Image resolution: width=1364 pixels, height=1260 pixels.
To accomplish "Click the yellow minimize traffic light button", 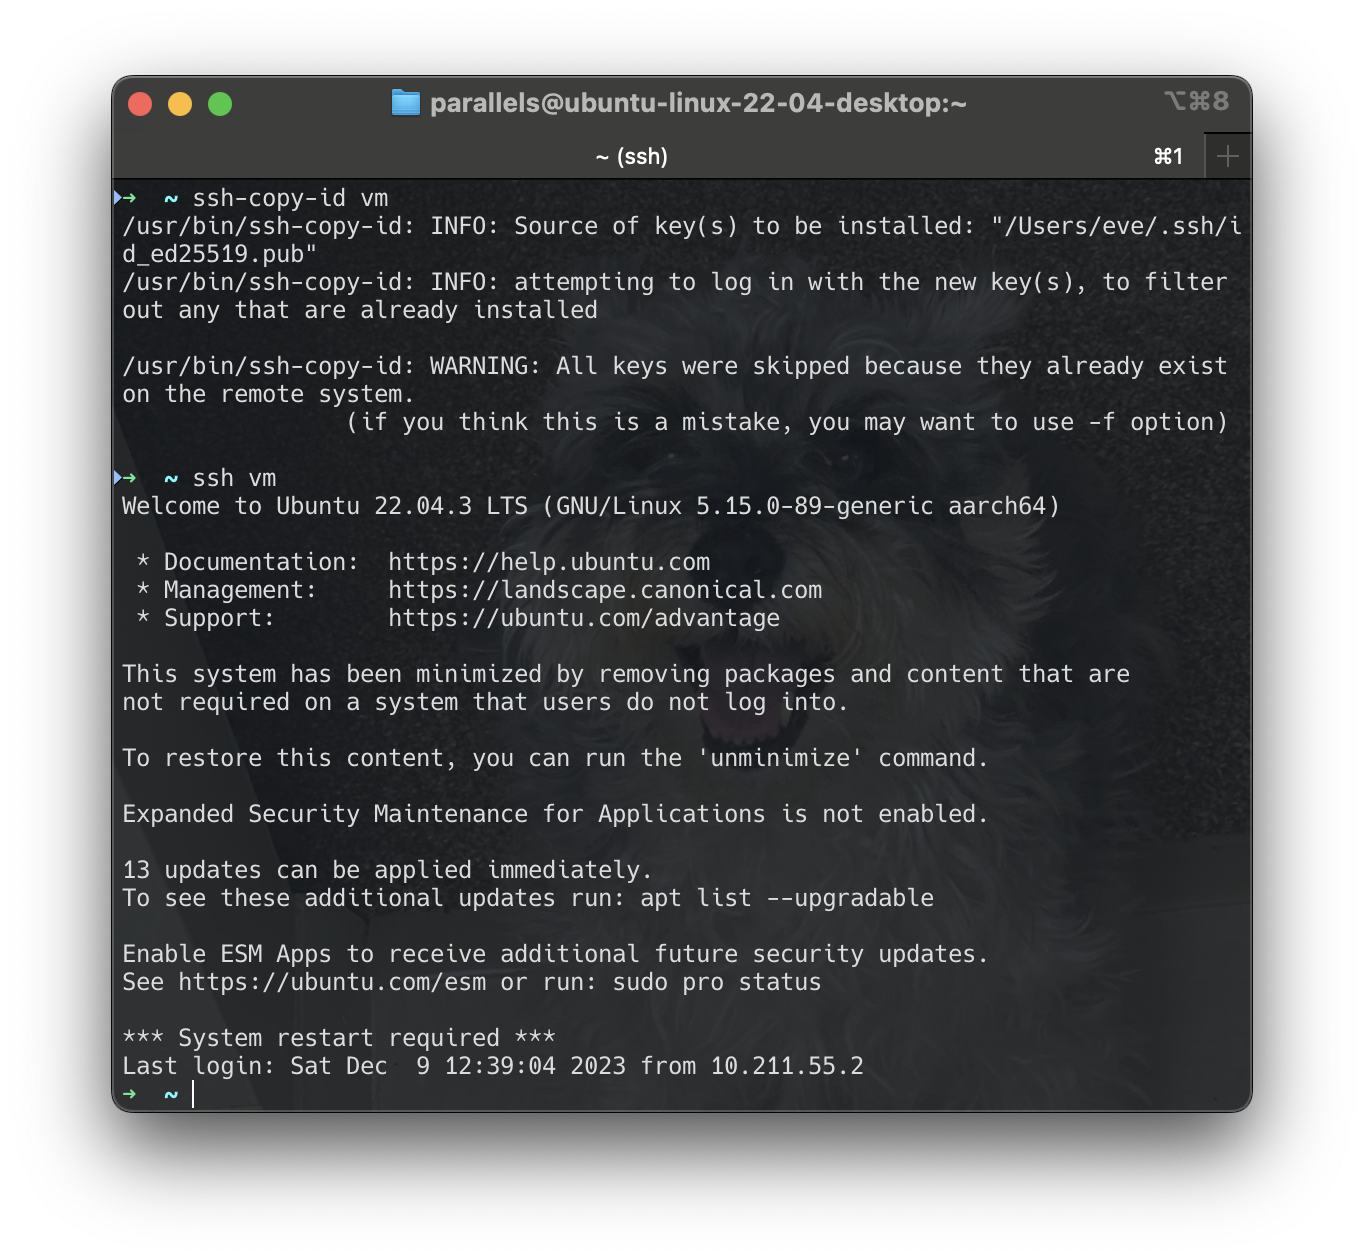I will 180,103.
